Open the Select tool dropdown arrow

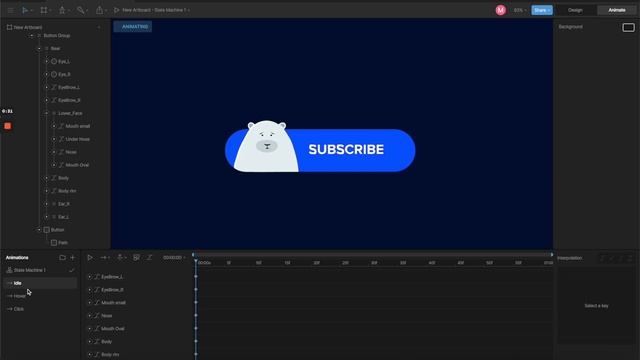click(x=32, y=11)
